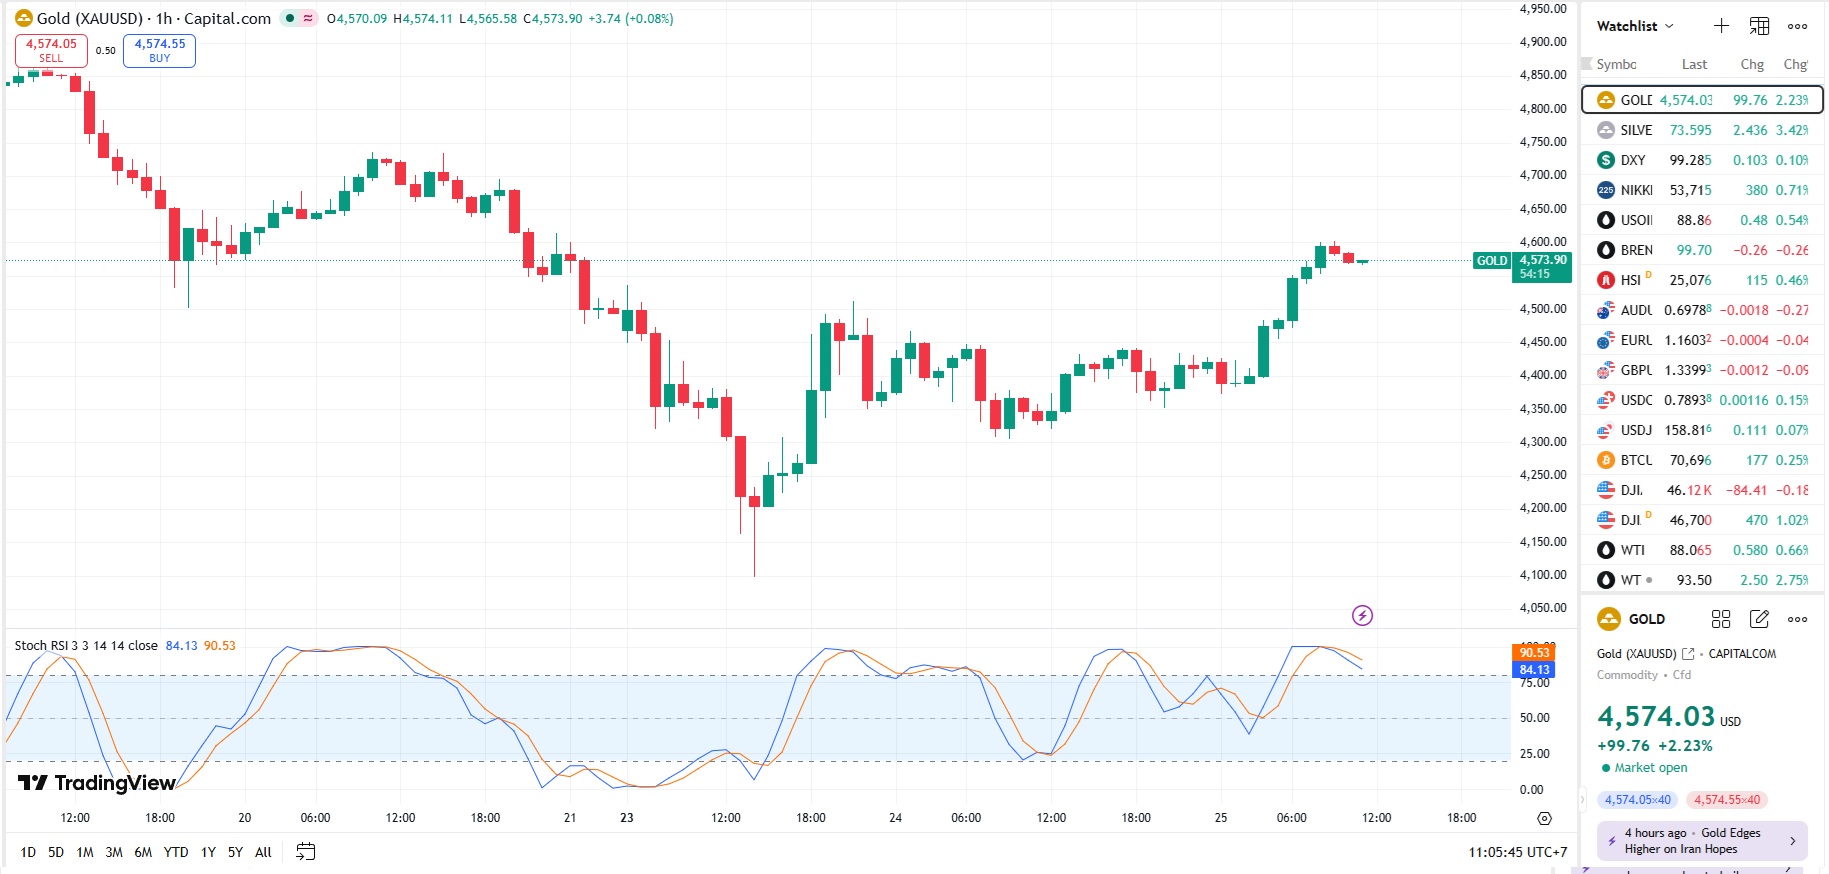Click the grid layout icon beside GOLD details

(1721, 619)
